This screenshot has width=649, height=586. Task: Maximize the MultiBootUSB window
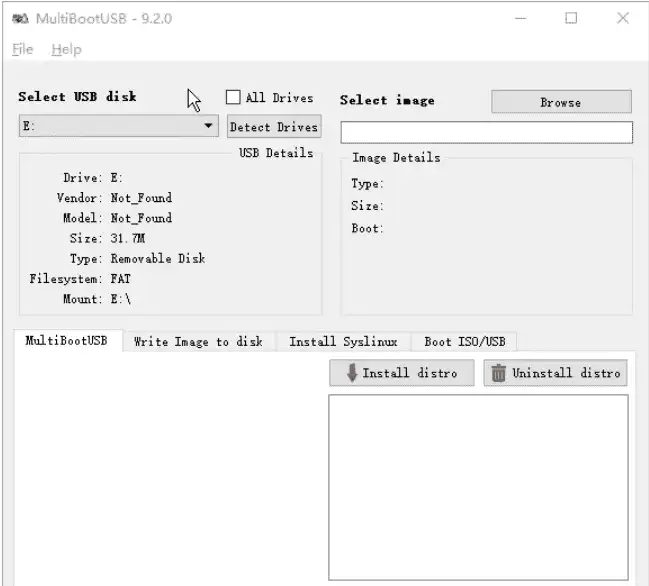click(x=571, y=18)
